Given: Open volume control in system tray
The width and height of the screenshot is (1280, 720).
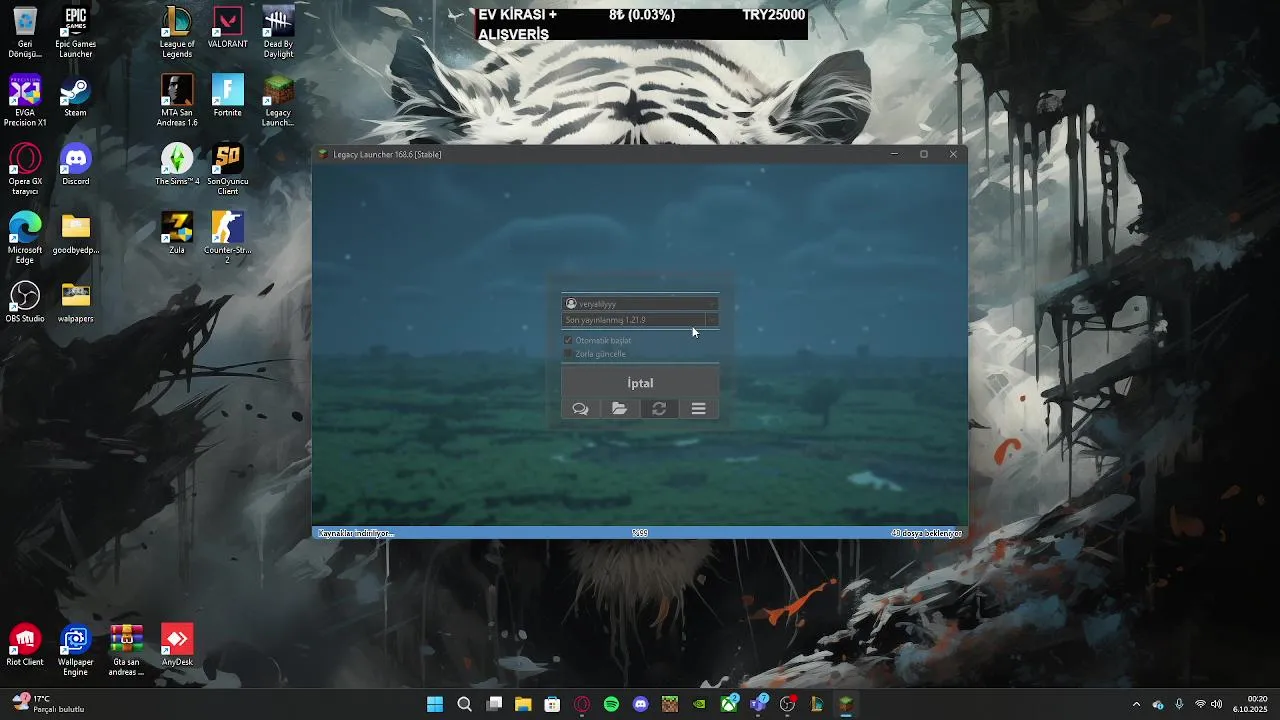Looking at the screenshot, I should [1217, 704].
